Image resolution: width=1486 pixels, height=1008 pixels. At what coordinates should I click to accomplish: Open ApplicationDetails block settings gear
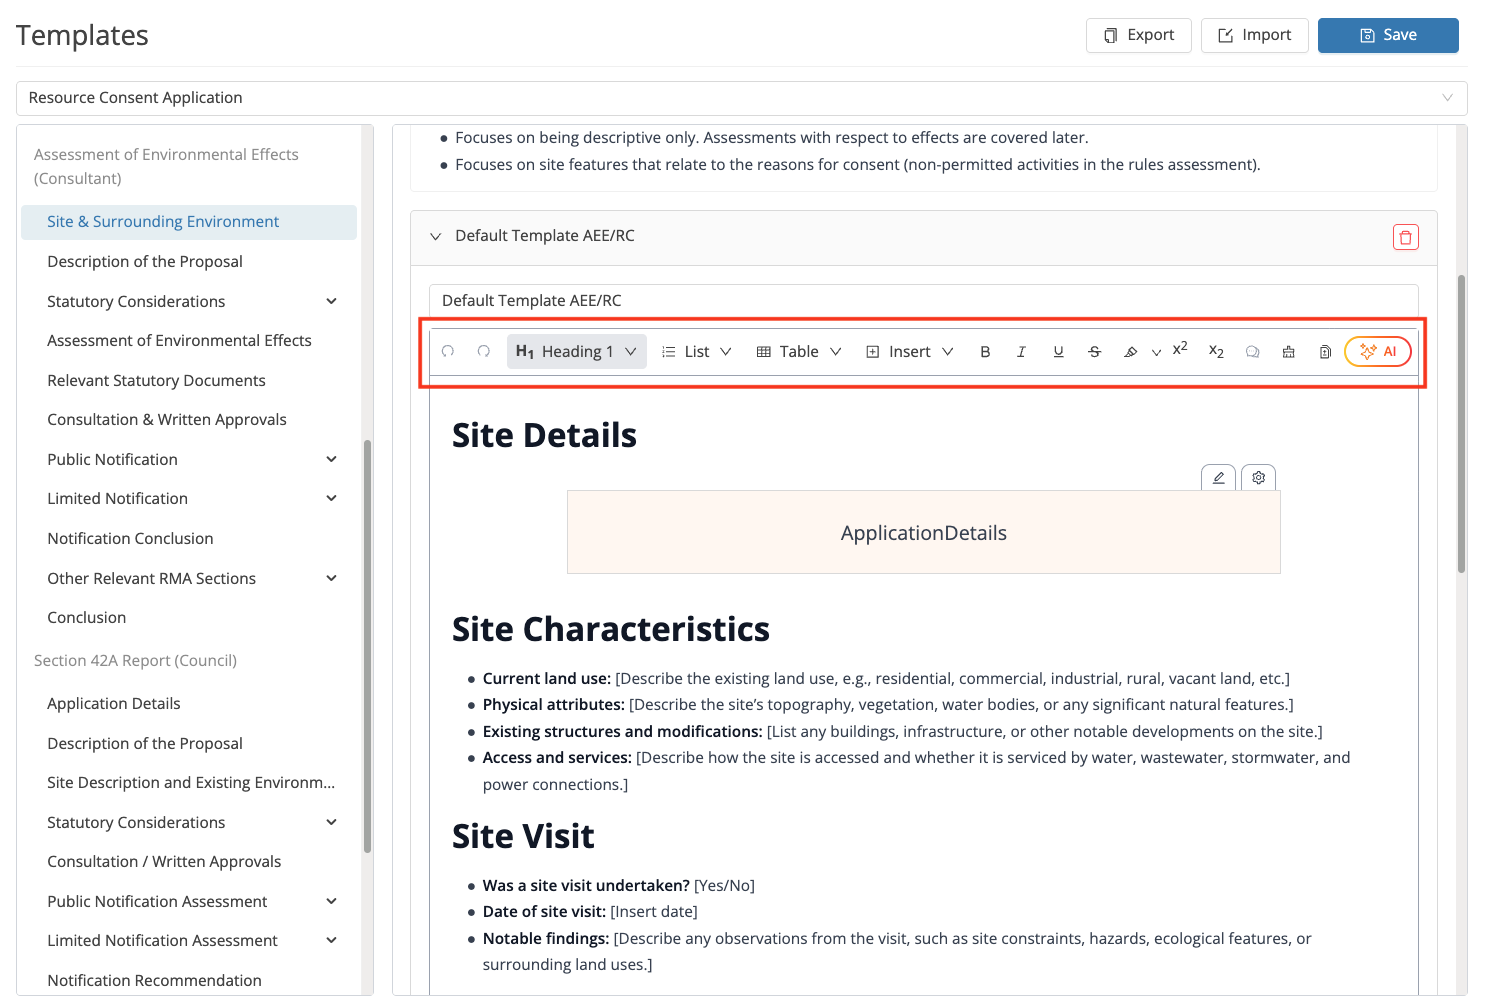[x=1258, y=478]
